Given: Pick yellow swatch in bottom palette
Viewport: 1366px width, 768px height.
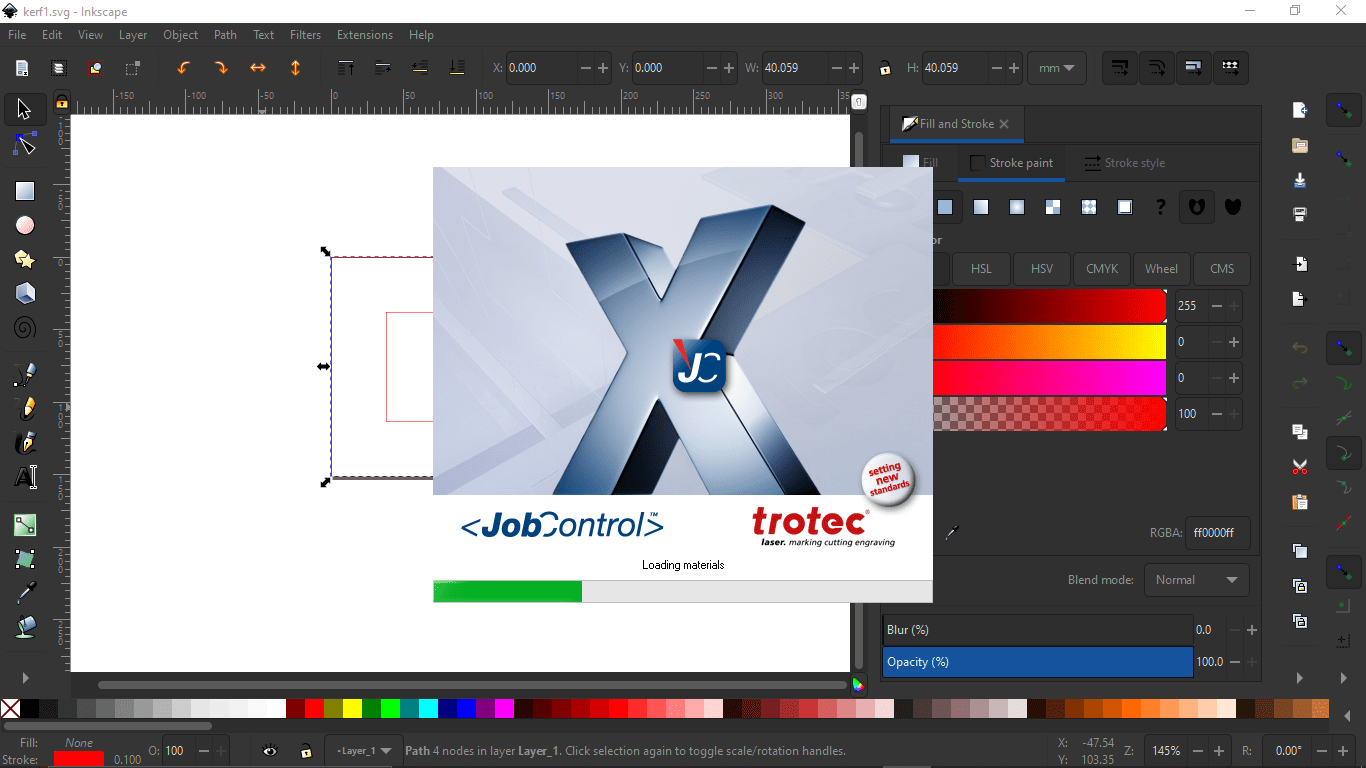Looking at the screenshot, I should 352,709.
